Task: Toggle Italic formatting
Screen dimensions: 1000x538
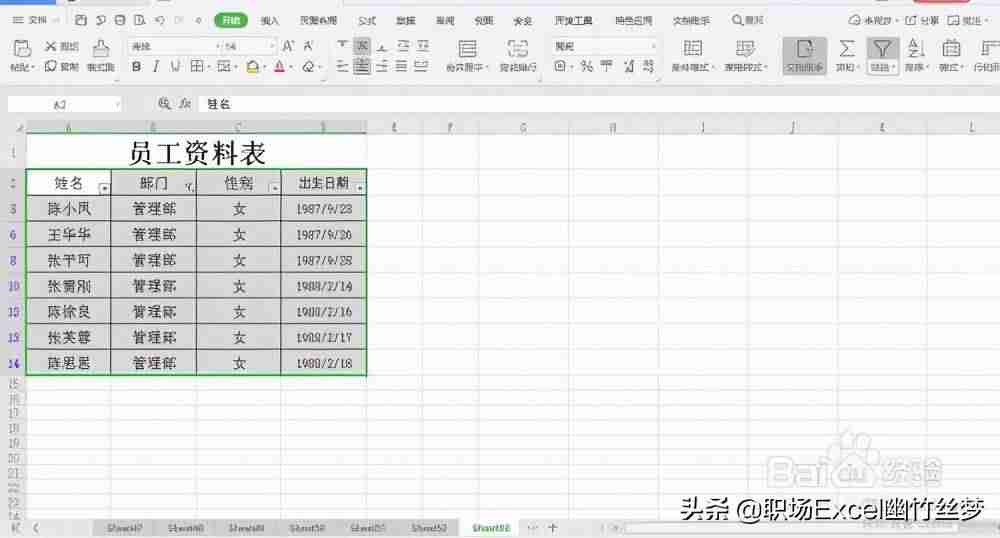Action: [x=156, y=66]
